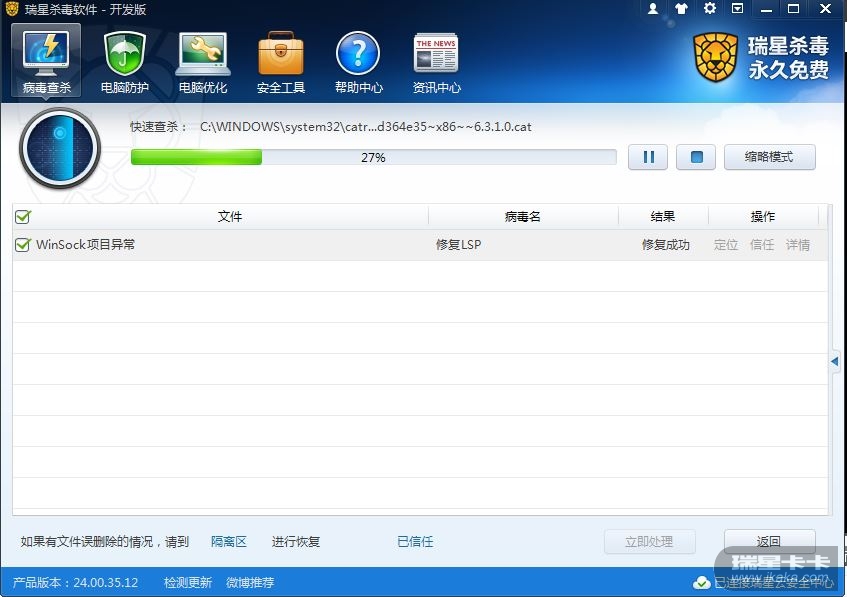847x597 pixels.
Task: Open 详情 for the WinSock item
Action: (798, 245)
